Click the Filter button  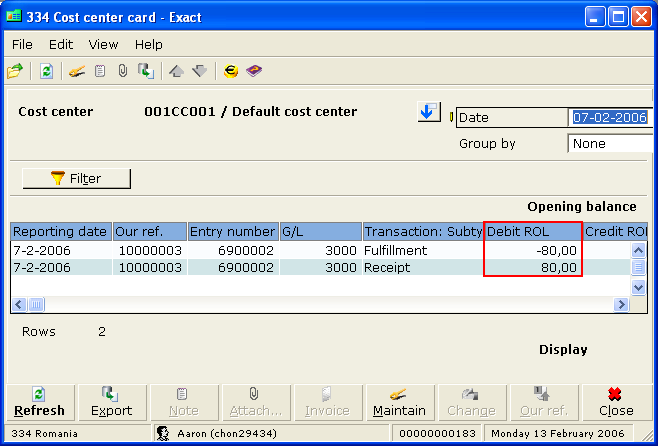click(x=76, y=179)
